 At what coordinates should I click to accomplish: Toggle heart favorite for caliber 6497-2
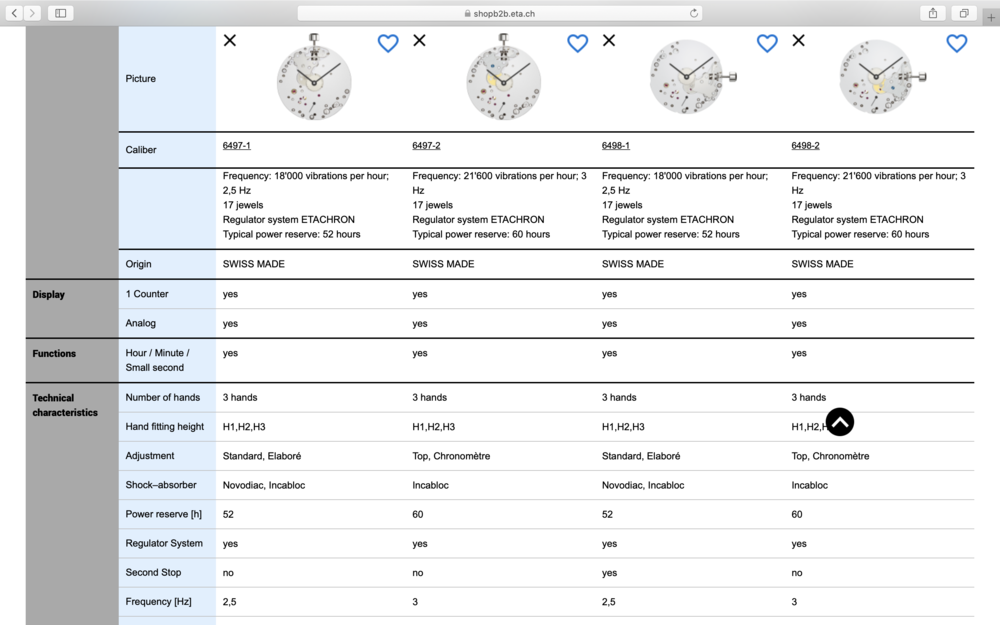577,43
